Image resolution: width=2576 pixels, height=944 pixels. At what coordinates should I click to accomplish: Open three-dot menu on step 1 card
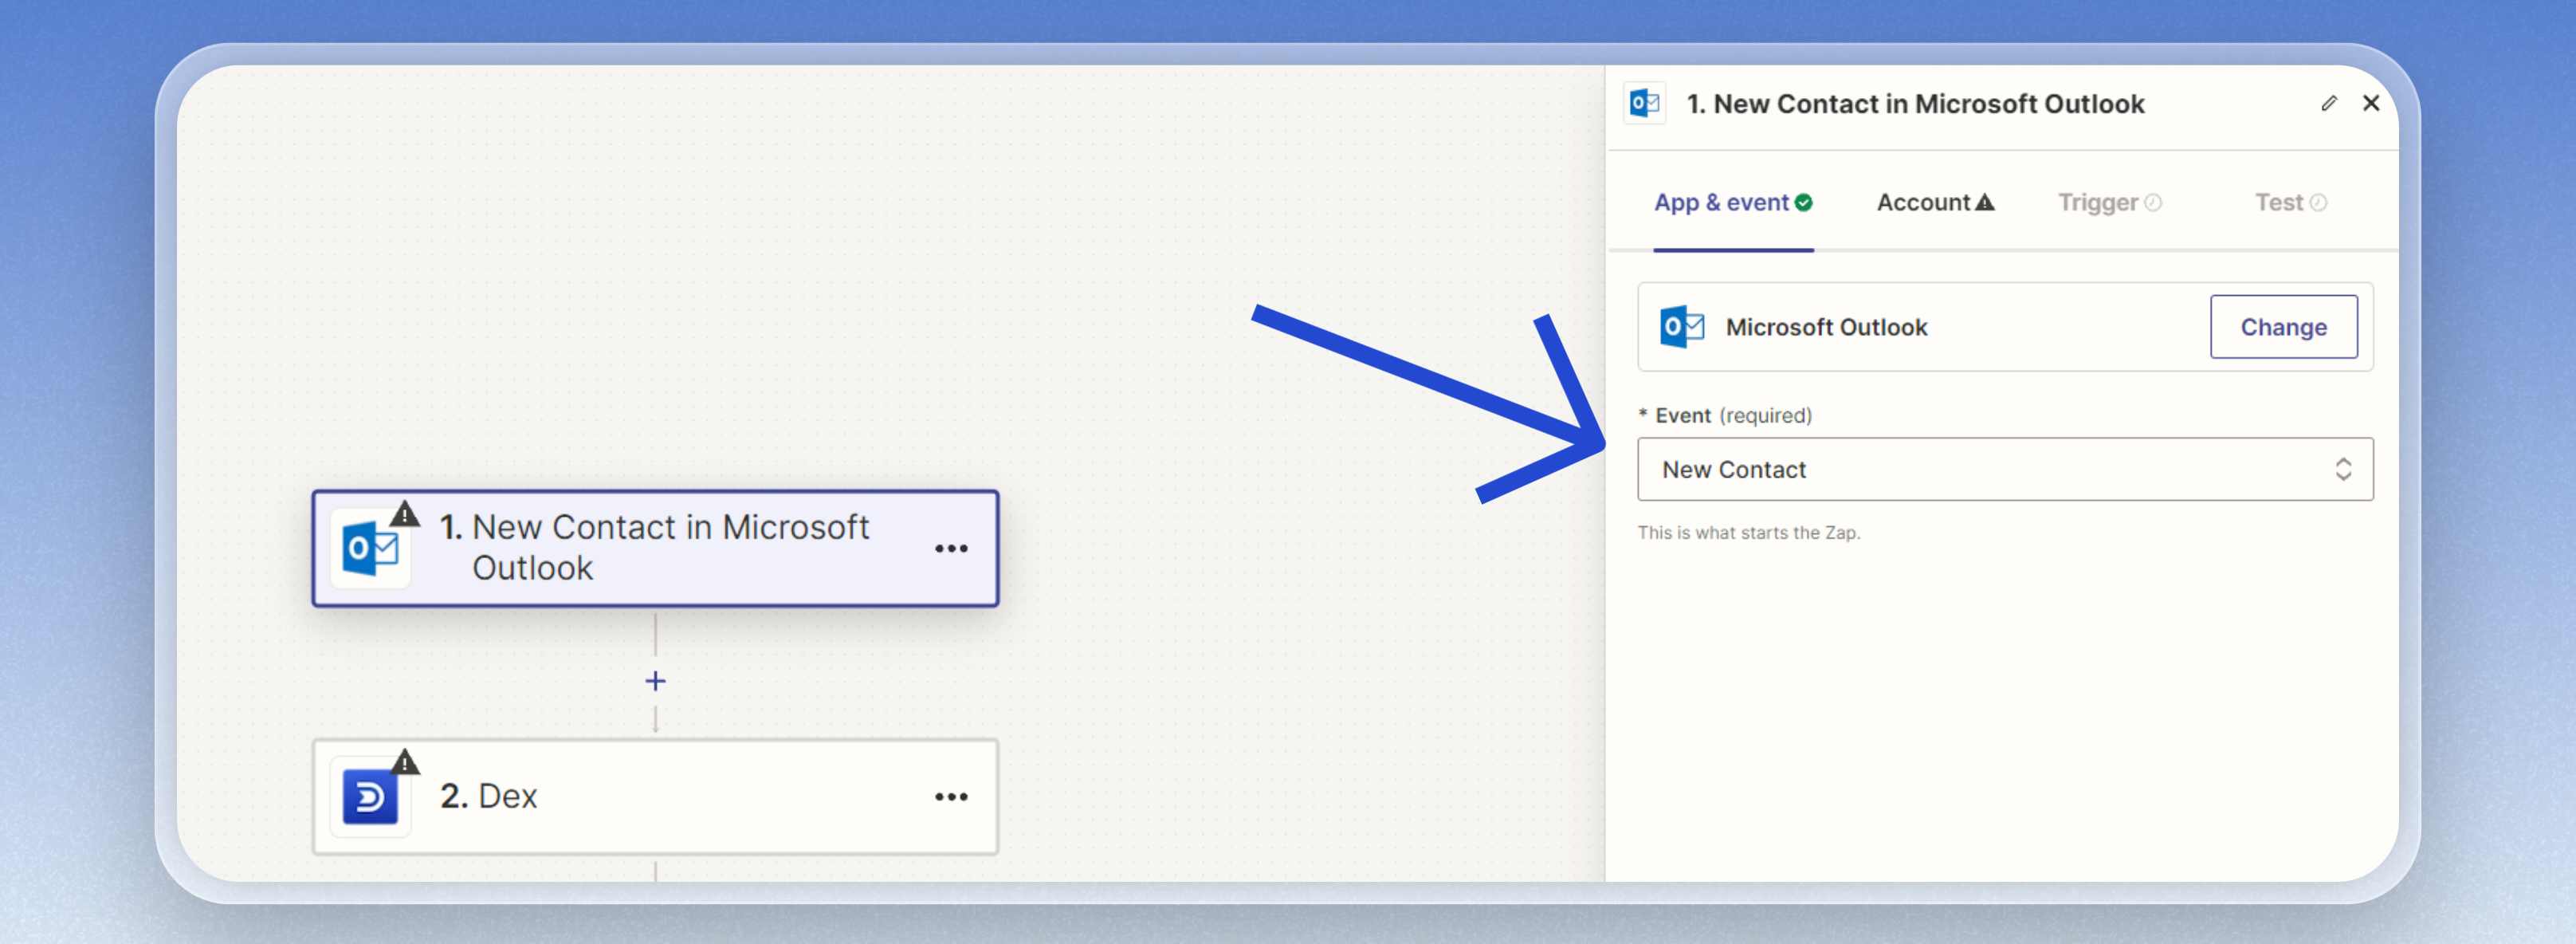pyautogui.click(x=950, y=549)
